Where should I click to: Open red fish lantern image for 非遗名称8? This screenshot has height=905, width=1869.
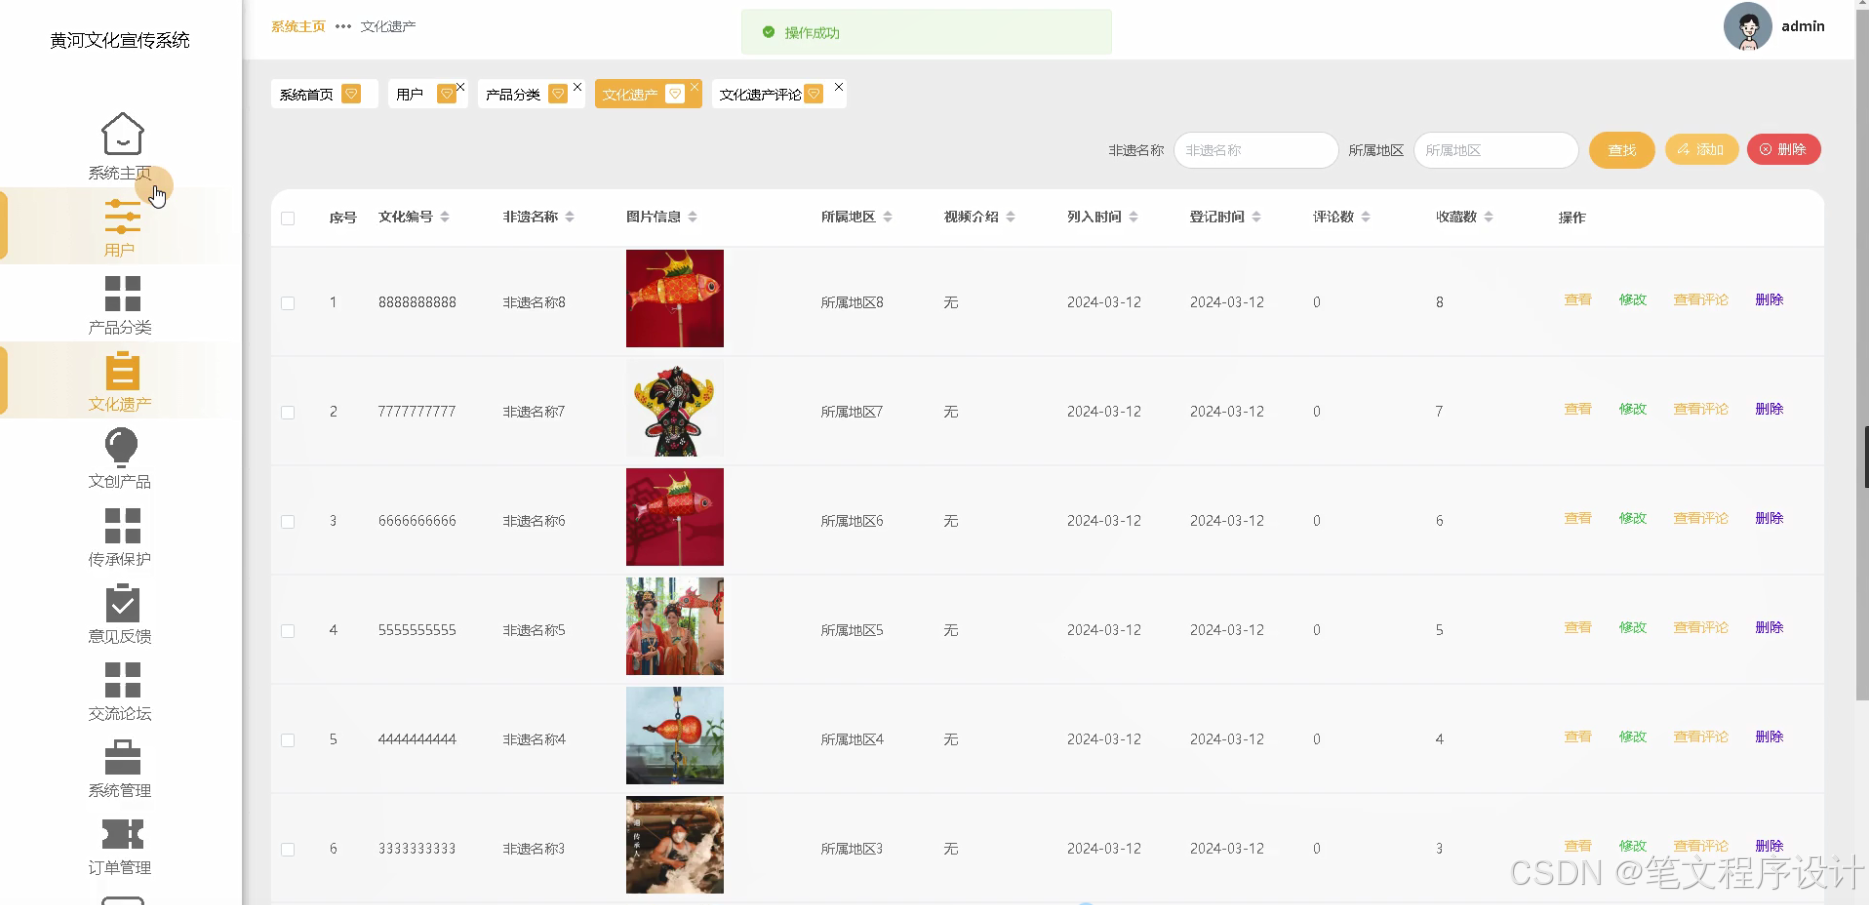tap(675, 299)
